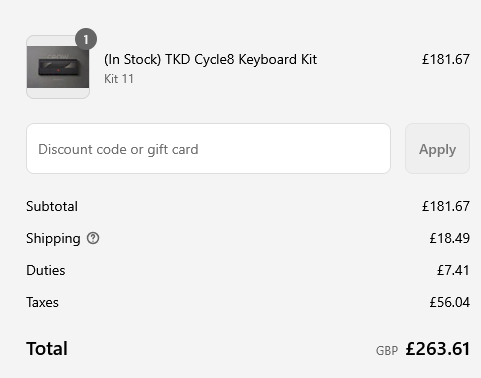The width and height of the screenshot is (481, 378).
Task: Click the Shipping label text
Action: click(x=53, y=239)
